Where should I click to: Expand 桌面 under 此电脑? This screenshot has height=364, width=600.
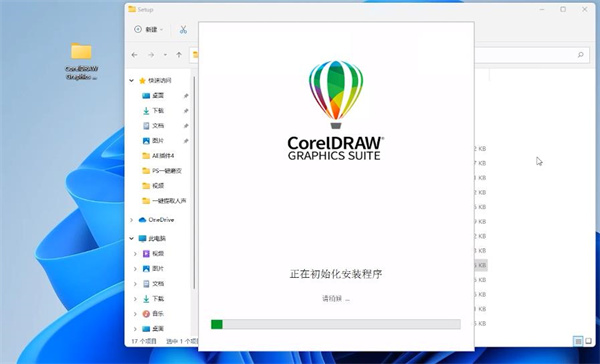(135, 329)
